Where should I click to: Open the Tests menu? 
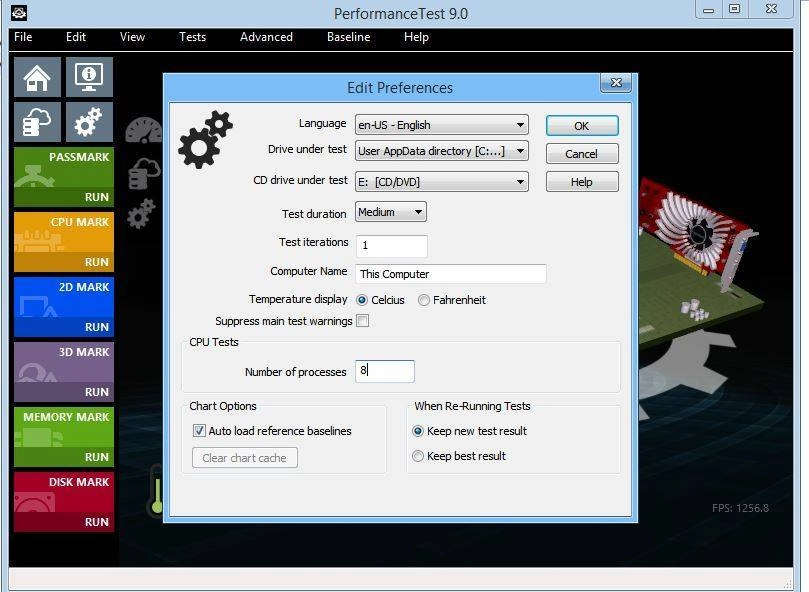click(x=192, y=37)
